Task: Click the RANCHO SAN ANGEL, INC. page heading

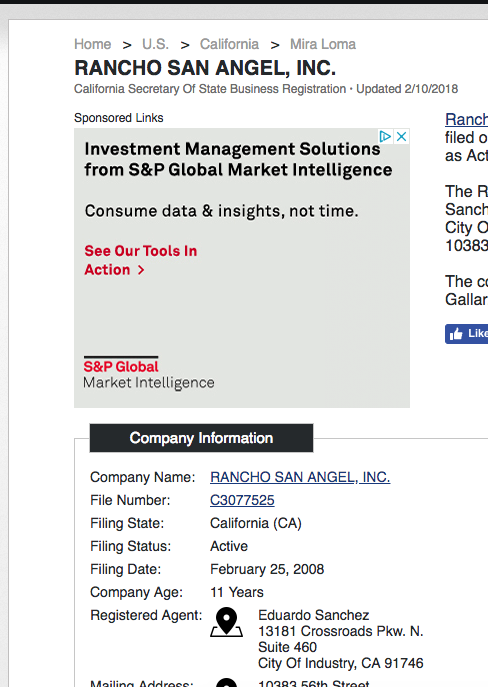Action: [205, 68]
